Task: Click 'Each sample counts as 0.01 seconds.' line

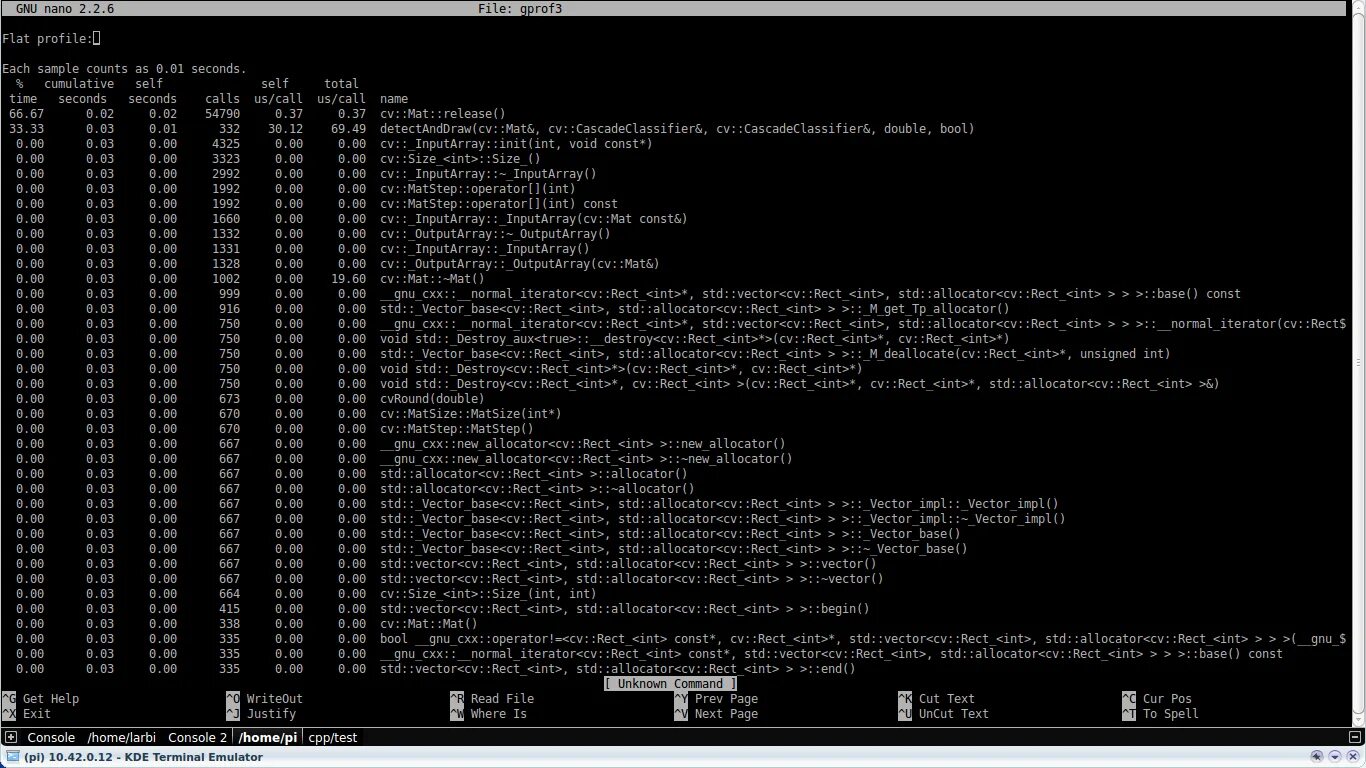Action: click(x=124, y=69)
